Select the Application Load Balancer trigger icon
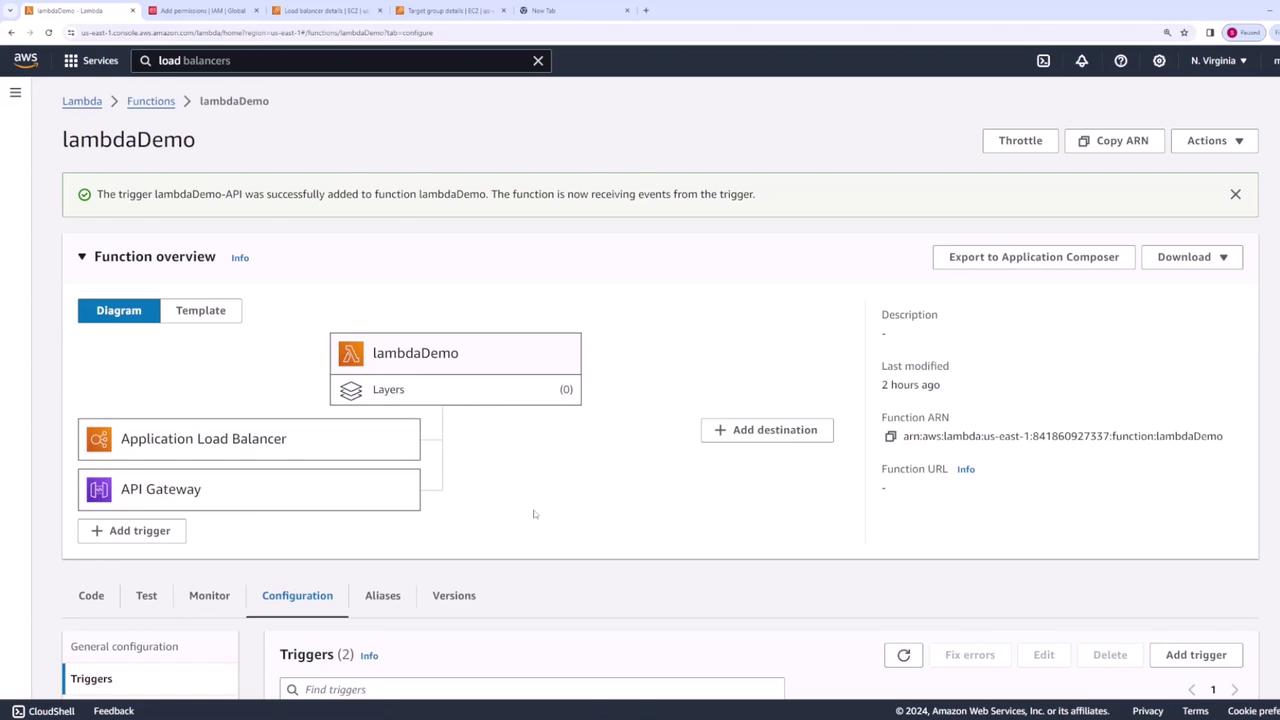 99,439
